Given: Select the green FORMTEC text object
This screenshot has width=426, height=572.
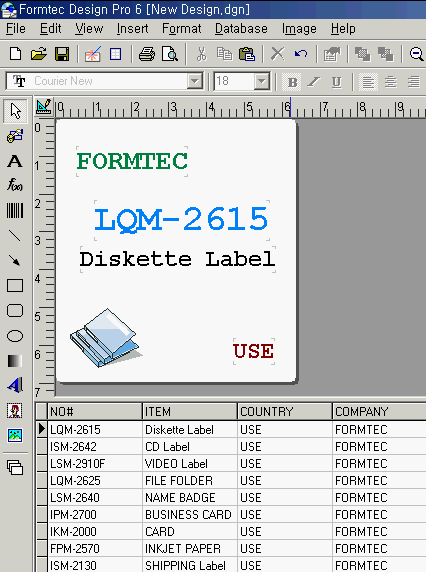Looking at the screenshot, I should coord(132,161).
